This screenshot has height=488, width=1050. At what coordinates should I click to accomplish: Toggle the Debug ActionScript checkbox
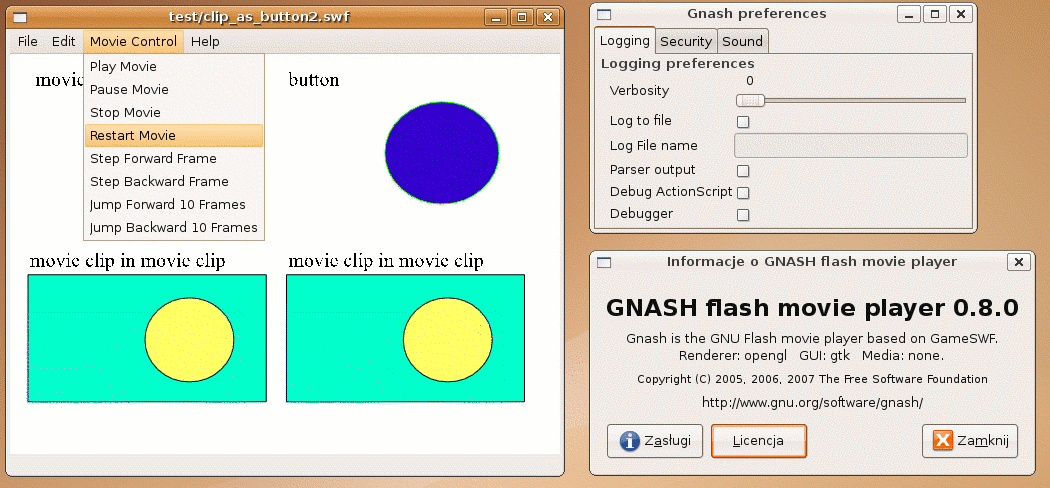click(743, 193)
